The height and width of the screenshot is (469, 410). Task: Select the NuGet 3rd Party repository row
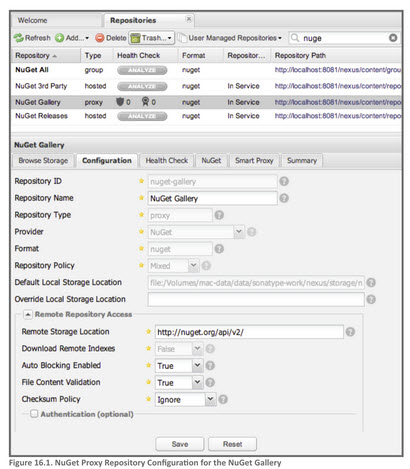click(206, 86)
